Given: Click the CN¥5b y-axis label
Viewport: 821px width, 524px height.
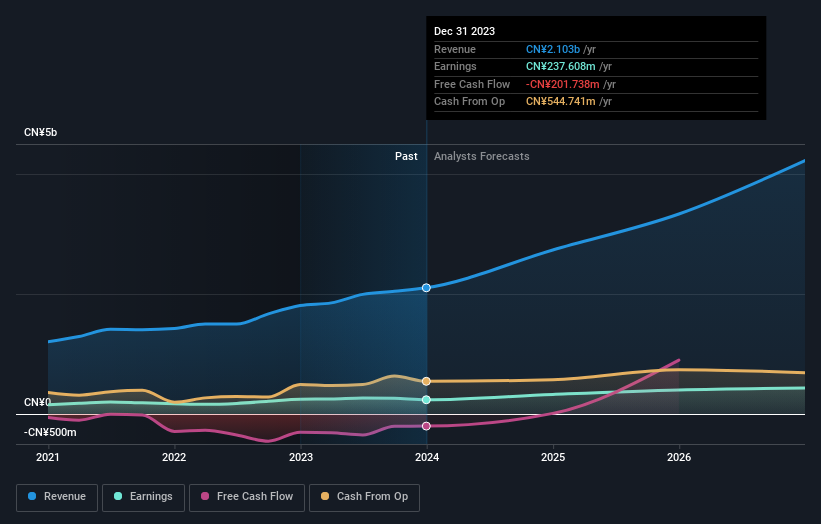Looking at the screenshot, I should coord(40,132).
